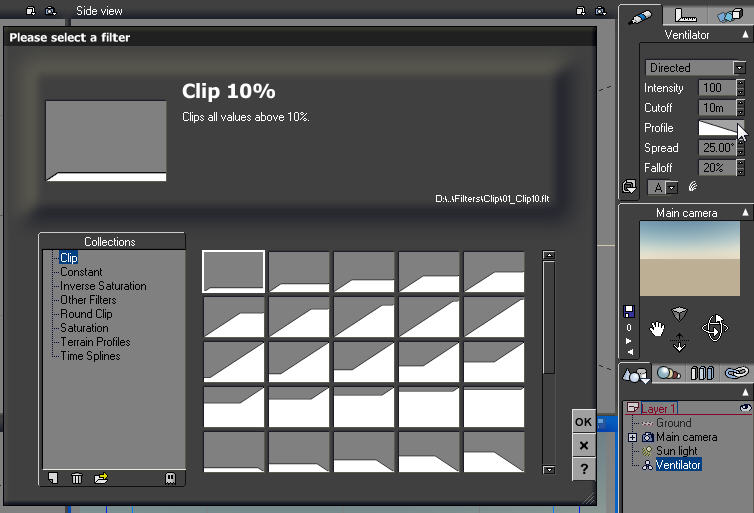This screenshot has width=754, height=513.
Task: Click the Cutoff field showing 10m
Action: (717, 108)
